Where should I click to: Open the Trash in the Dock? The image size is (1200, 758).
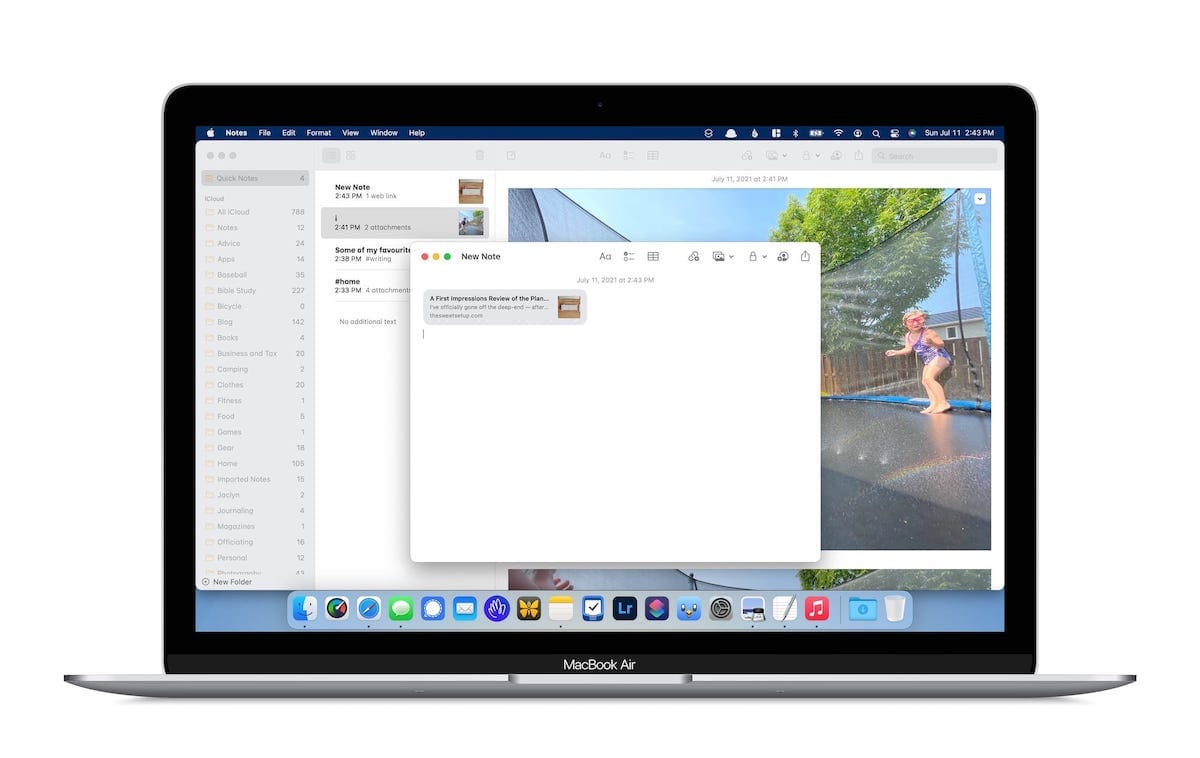pyautogui.click(x=895, y=608)
